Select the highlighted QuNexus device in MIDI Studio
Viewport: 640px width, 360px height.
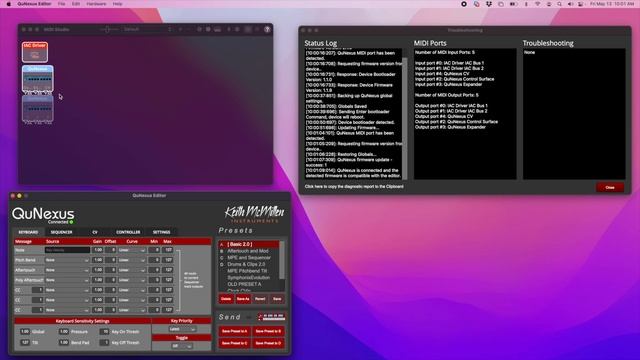(38, 79)
